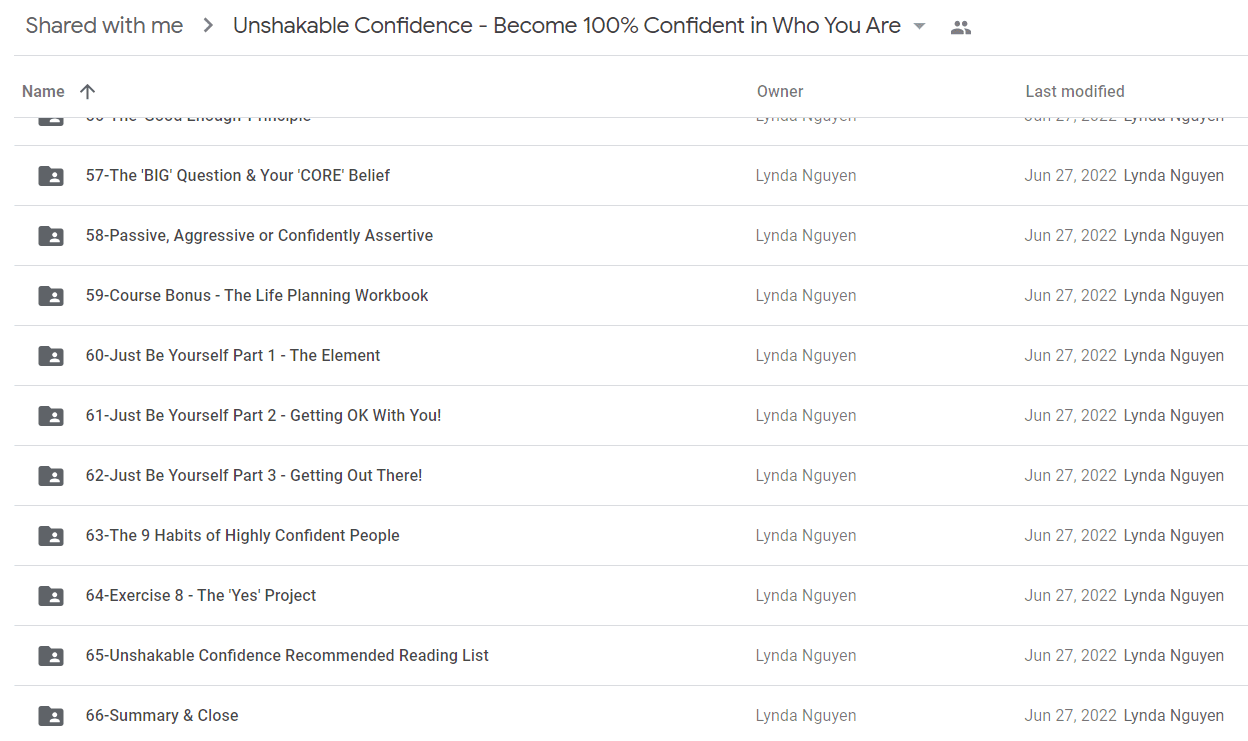Click shared folder icon for 58-Passive, Aggressive
The height and width of the screenshot is (741, 1248).
pos(51,236)
